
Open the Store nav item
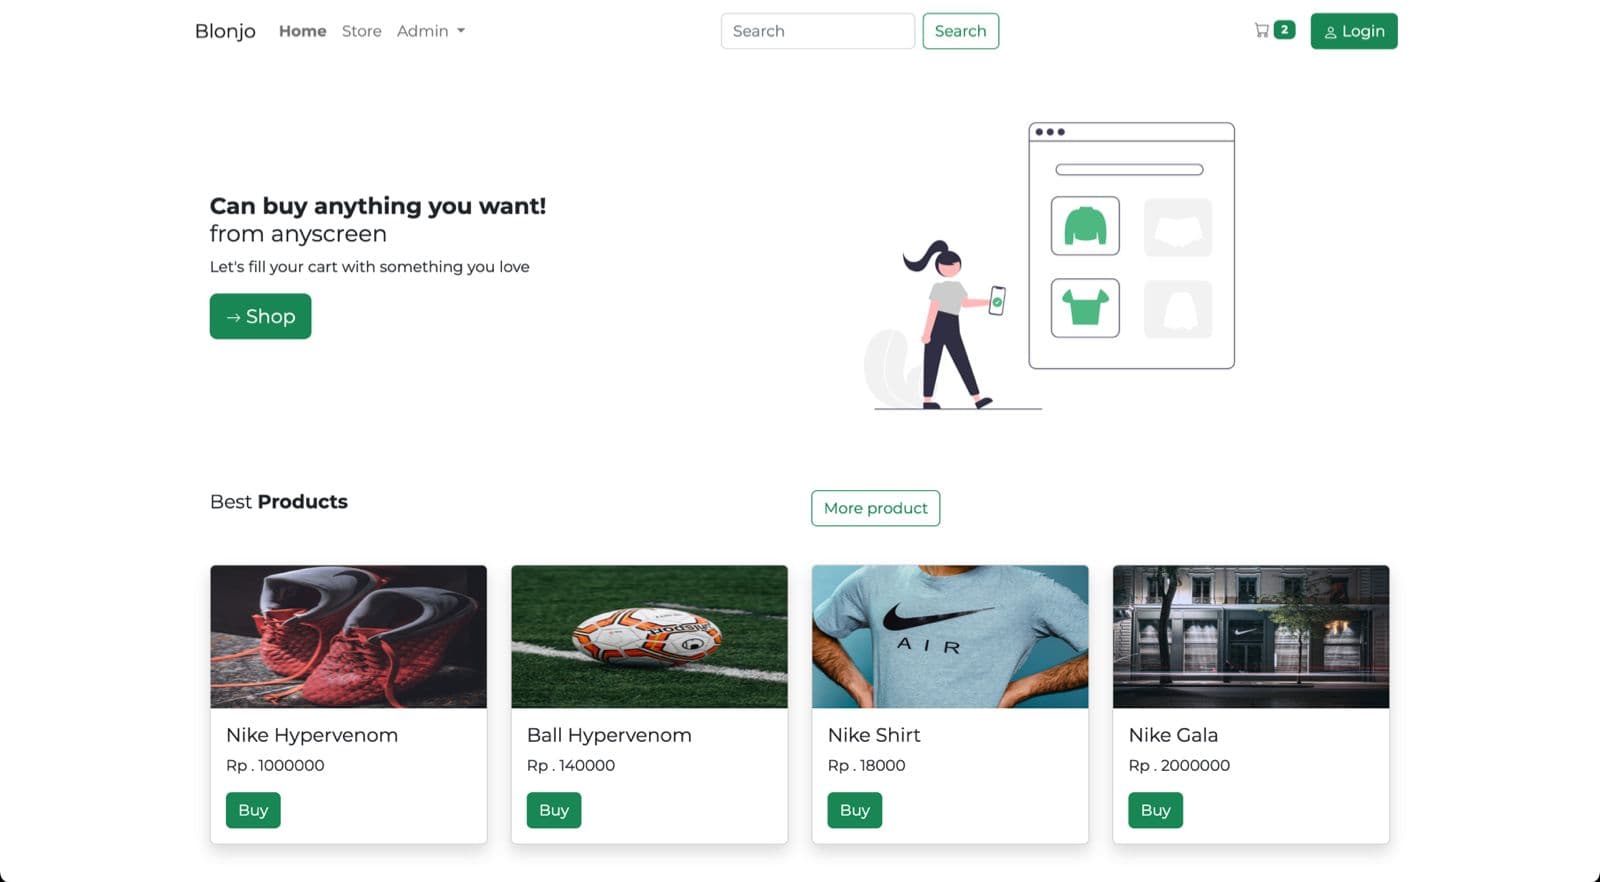pyautogui.click(x=361, y=31)
